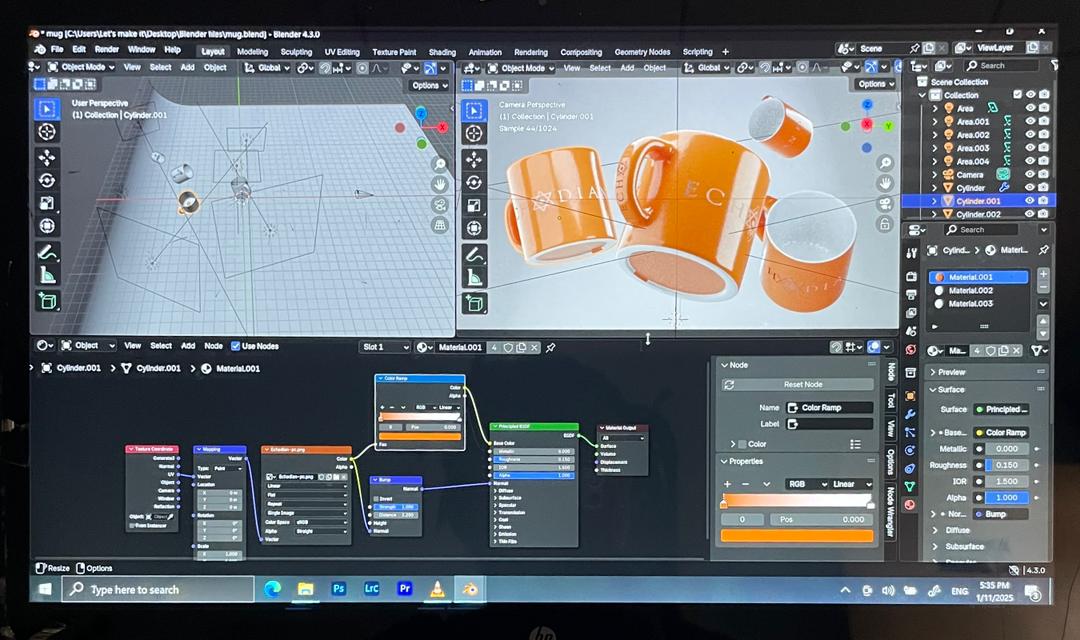Switch to the Geometry Nodes workspace tab

[x=642, y=52]
